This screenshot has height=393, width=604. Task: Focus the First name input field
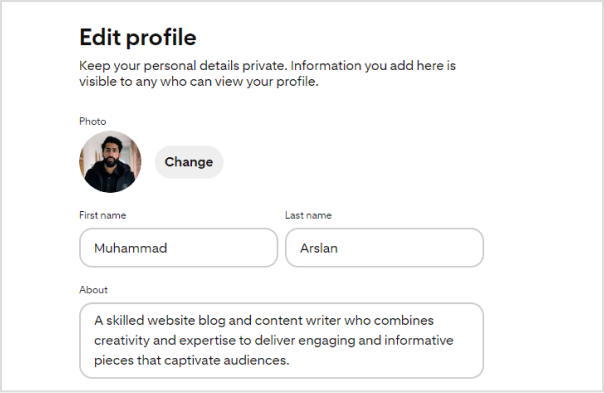178,248
